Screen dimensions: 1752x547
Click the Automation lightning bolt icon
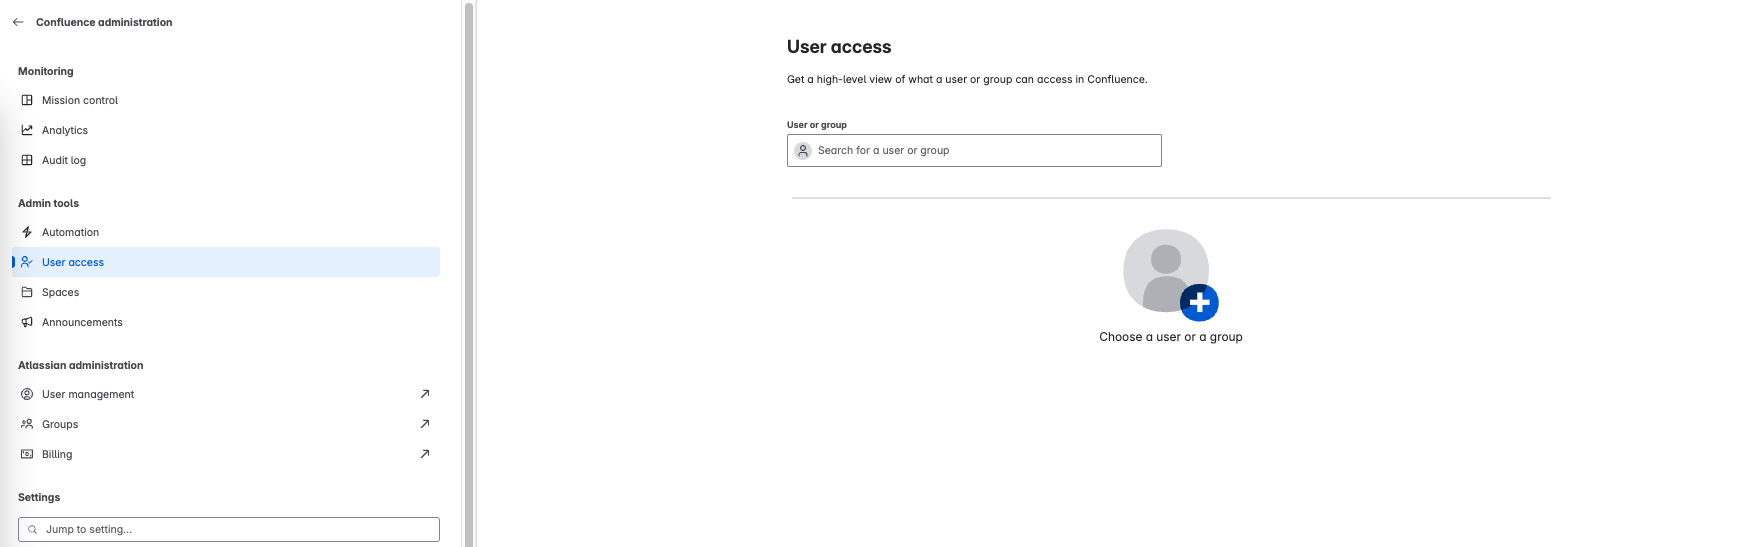27,232
